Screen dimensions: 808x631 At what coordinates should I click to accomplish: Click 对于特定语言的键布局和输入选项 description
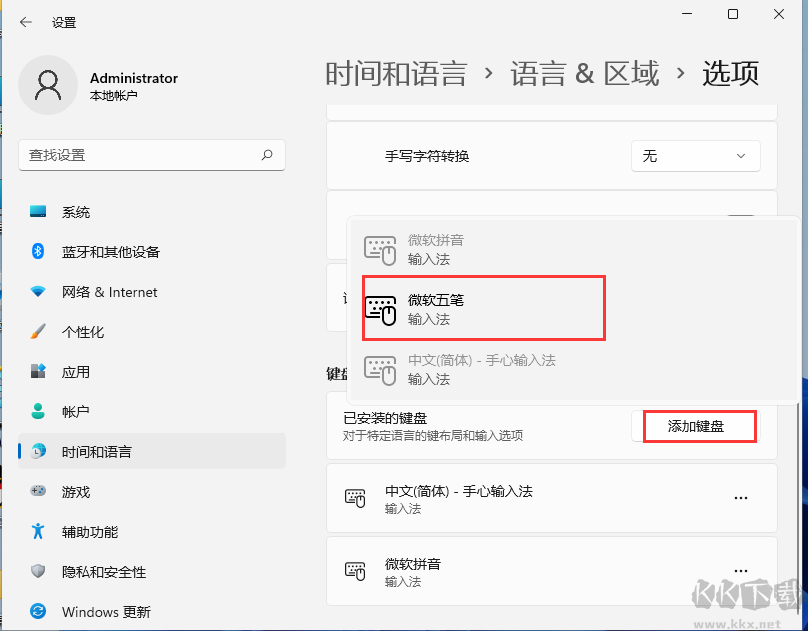[433, 436]
